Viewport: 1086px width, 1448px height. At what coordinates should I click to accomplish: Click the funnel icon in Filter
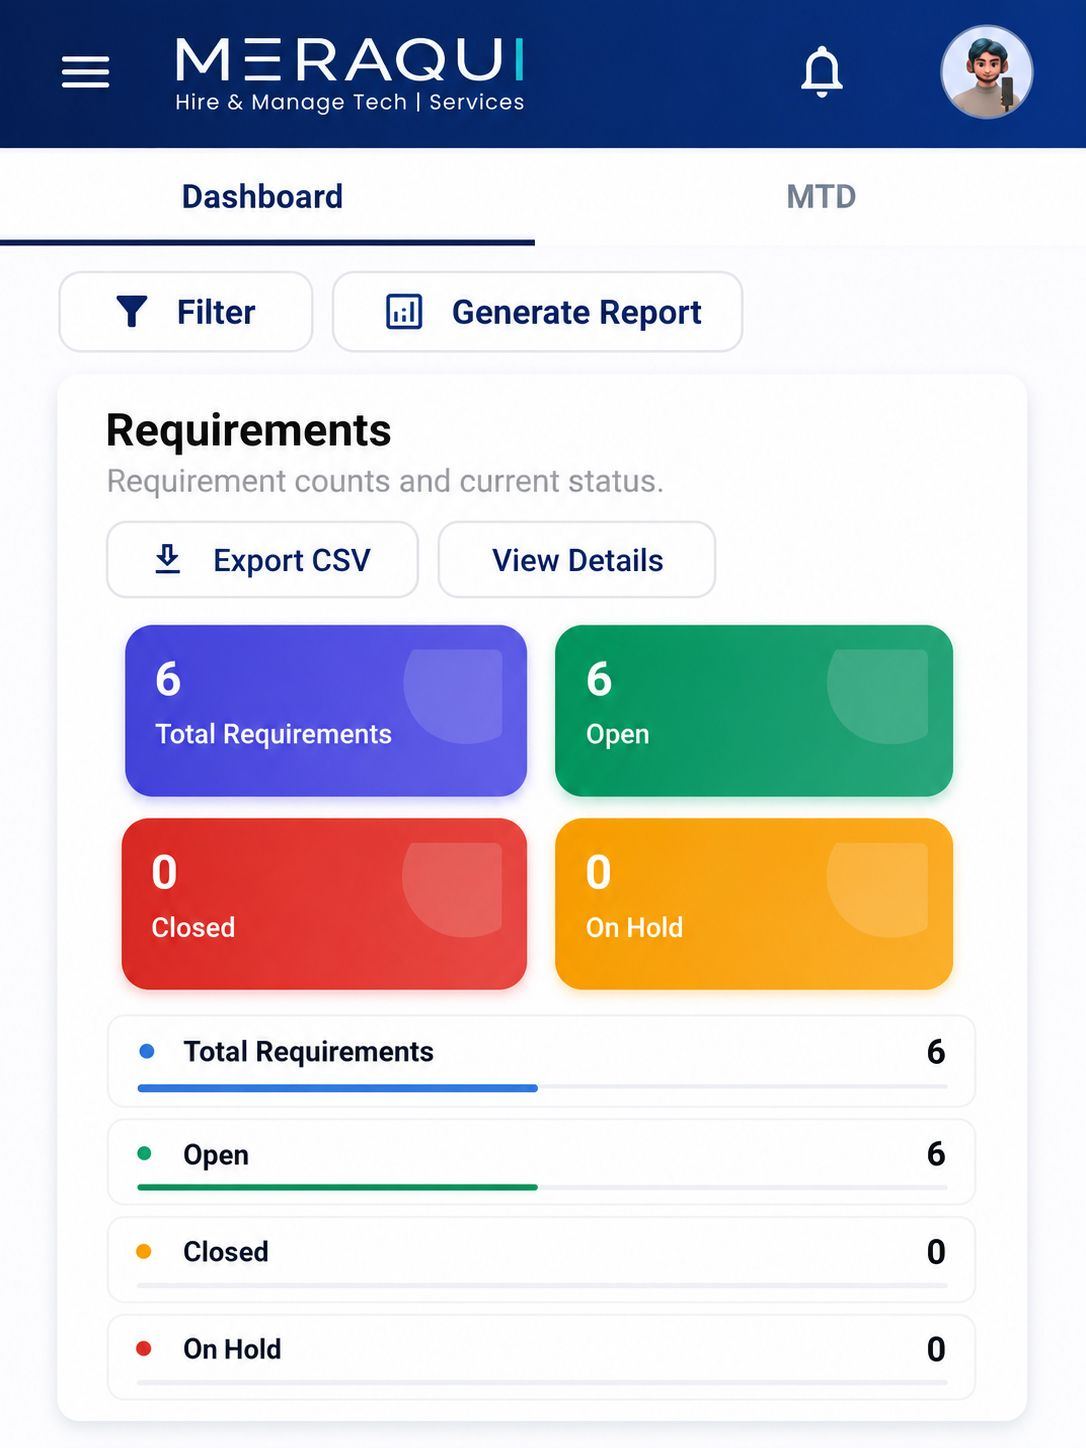(x=131, y=312)
